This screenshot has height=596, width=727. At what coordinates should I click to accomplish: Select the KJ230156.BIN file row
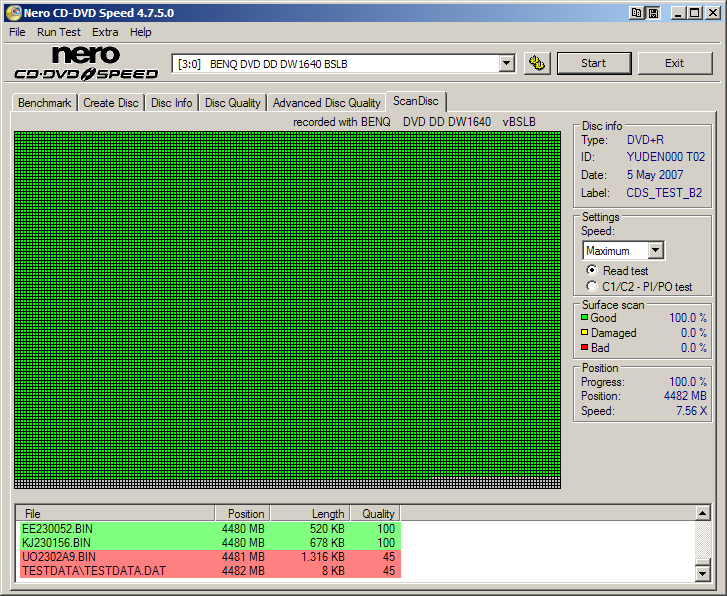[x=210, y=543]
